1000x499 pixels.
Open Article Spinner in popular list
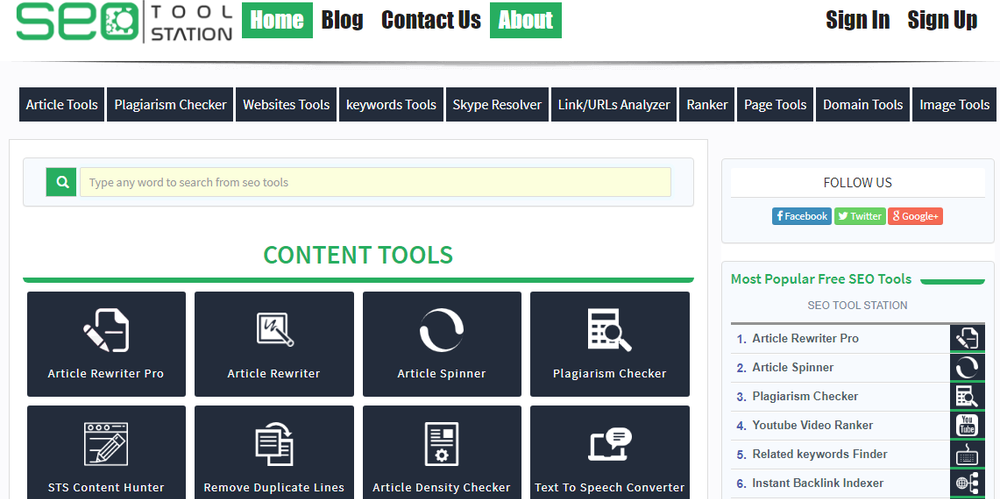(793, 368)
